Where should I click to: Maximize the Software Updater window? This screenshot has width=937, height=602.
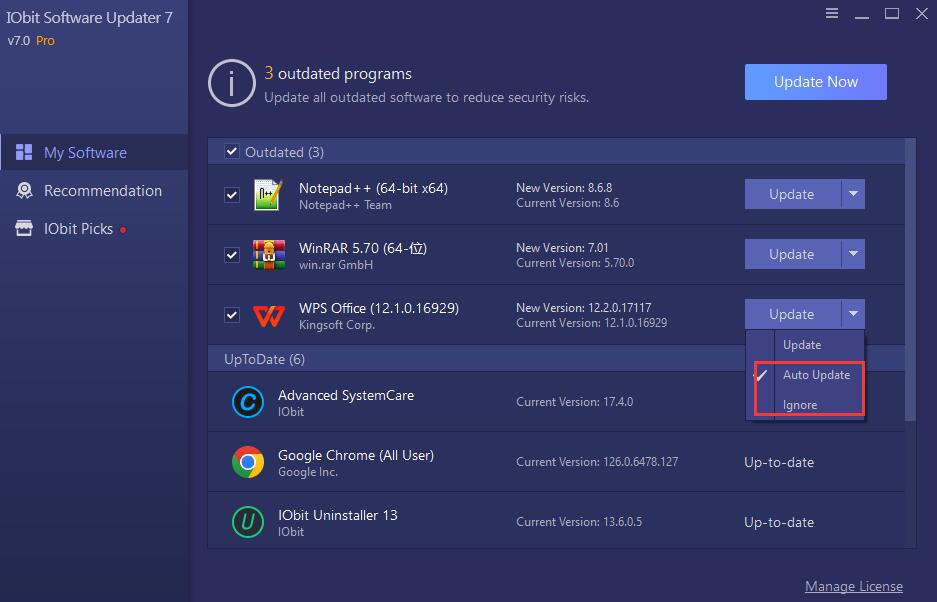click(892, 13)
